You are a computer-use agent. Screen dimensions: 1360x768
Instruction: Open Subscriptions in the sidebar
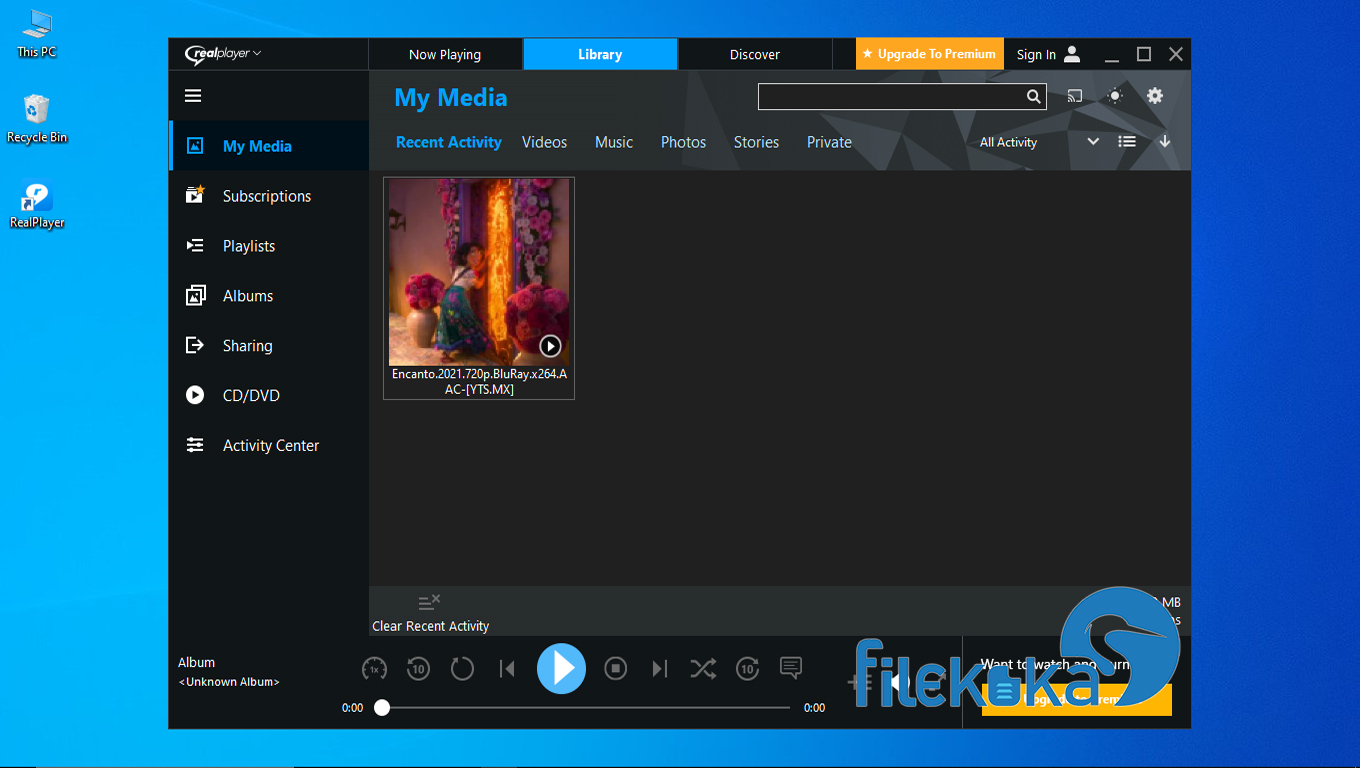[x=269, y=196]
